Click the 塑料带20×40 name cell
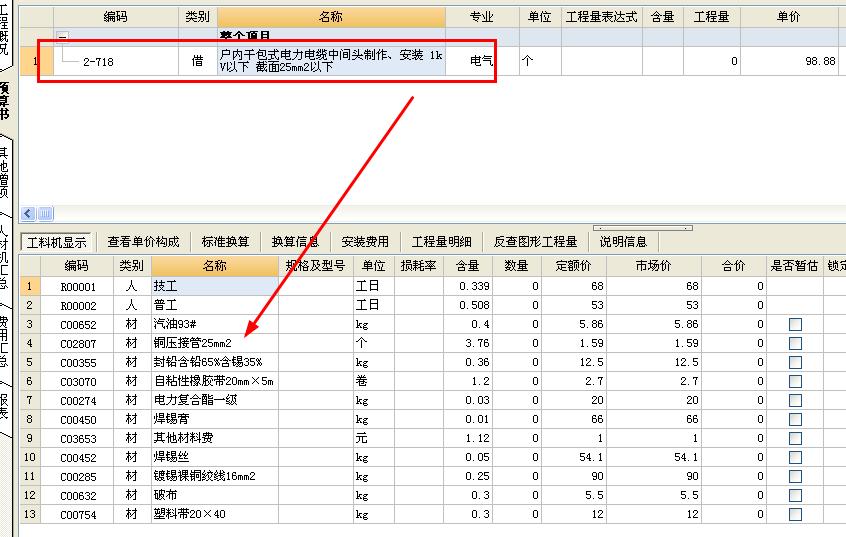 pos(215,514)
